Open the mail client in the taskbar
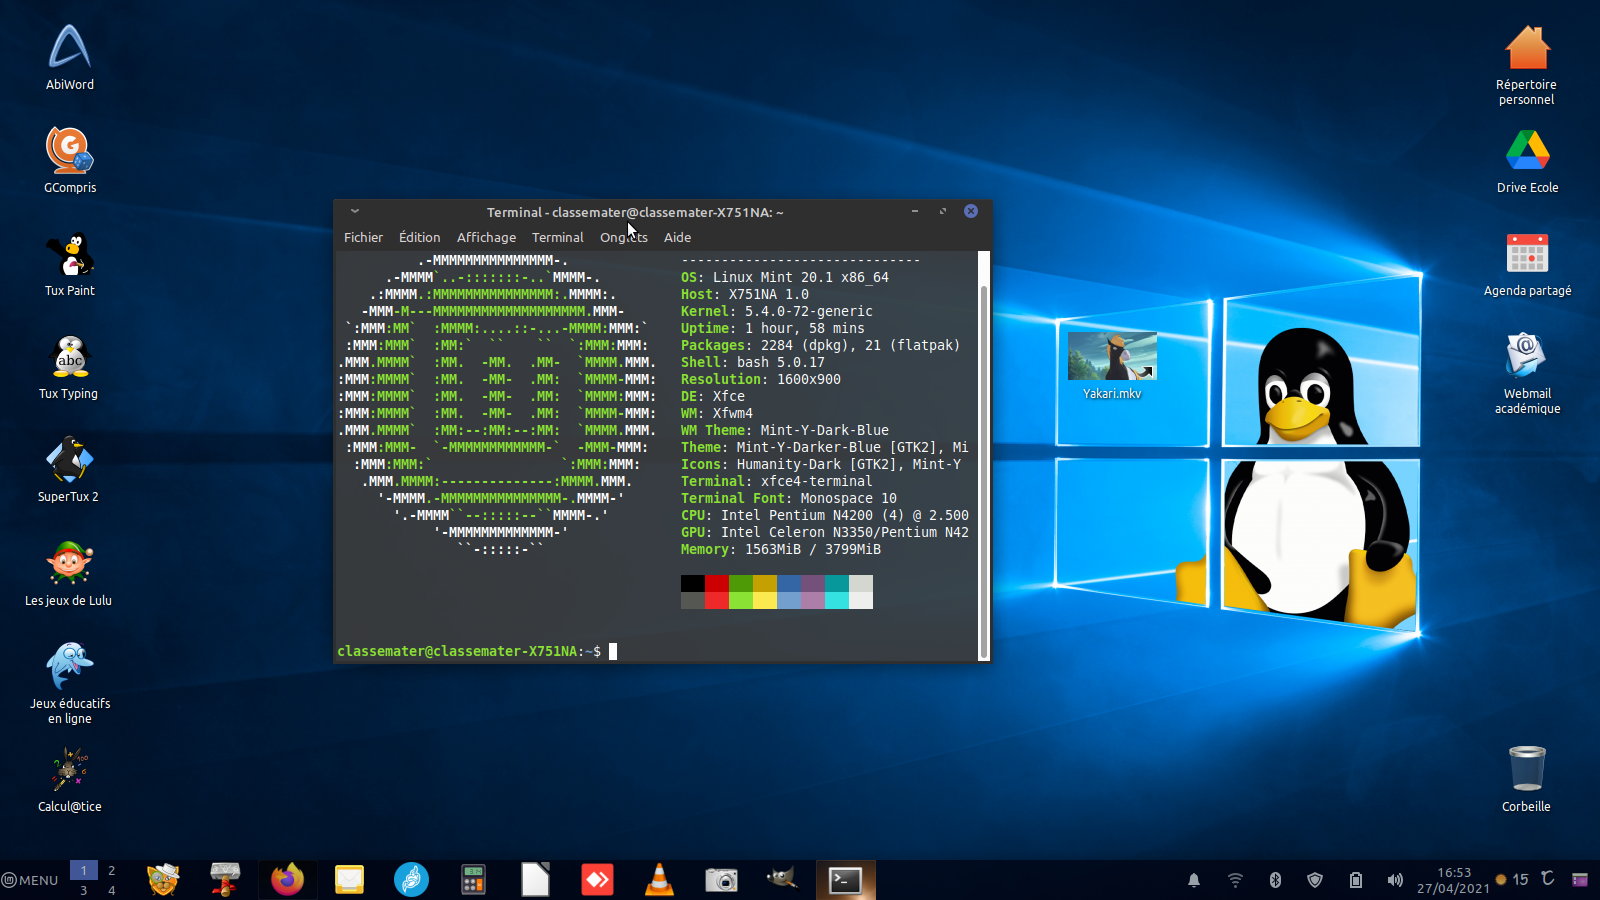 pyautogui.click(x=349, y=880)
